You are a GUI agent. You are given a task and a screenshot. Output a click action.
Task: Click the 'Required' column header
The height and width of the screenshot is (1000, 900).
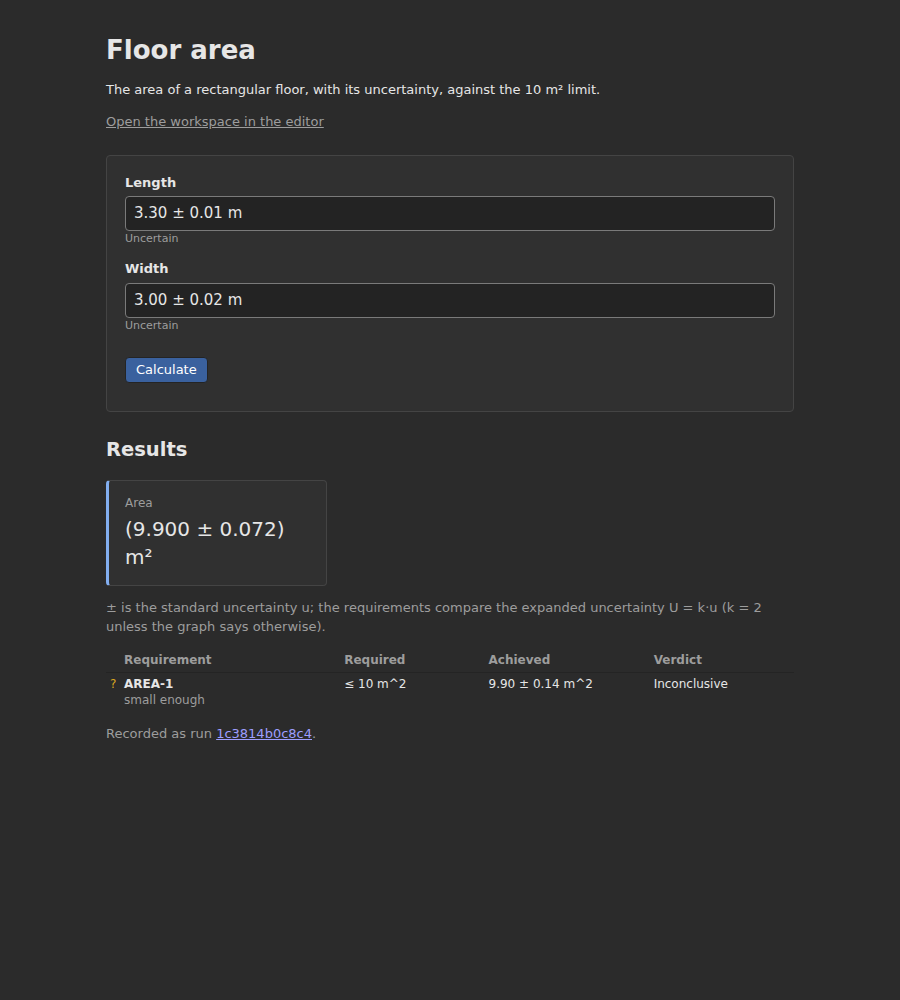(374, 660)
